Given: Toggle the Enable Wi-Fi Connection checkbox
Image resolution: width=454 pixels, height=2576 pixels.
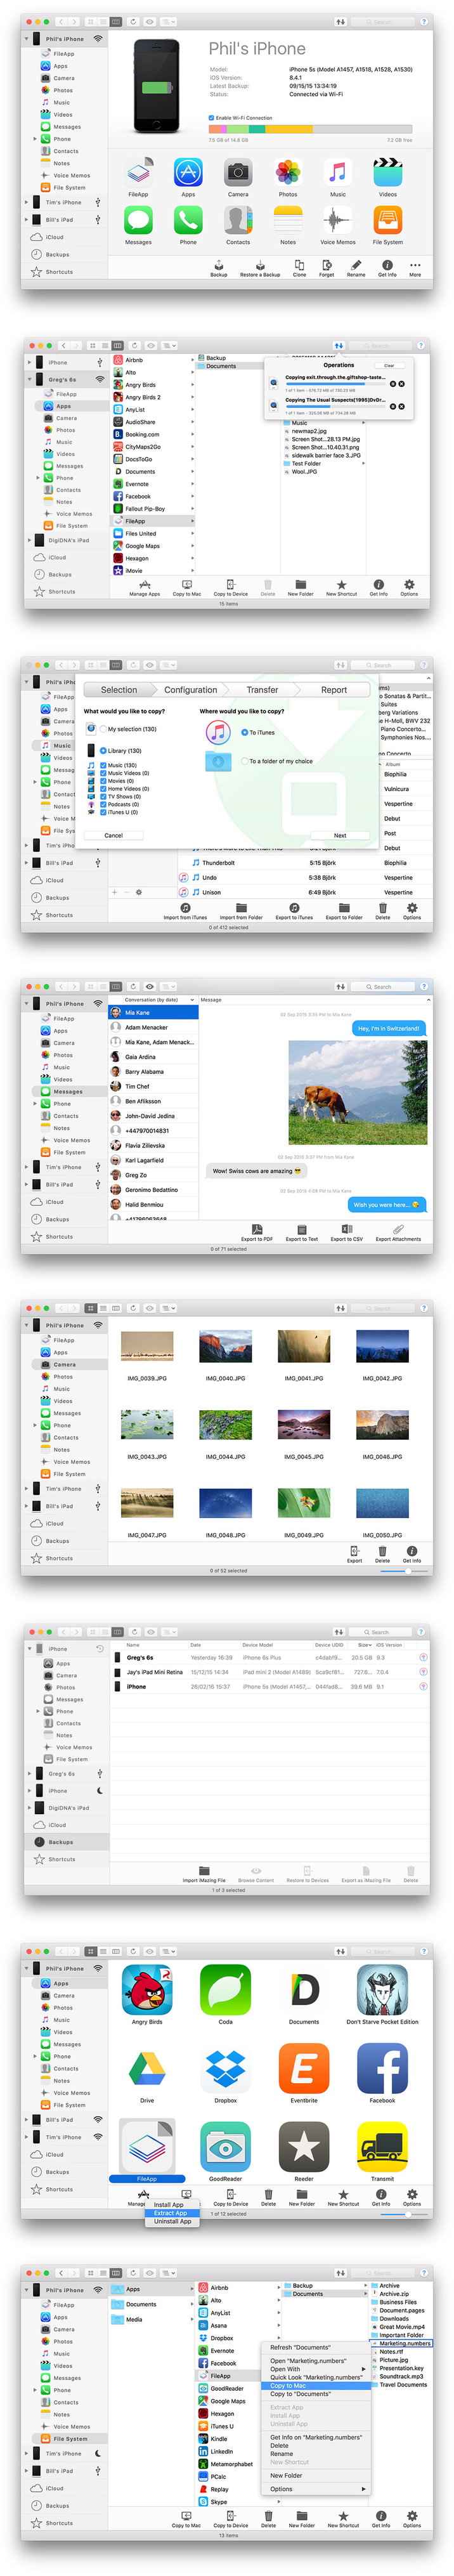Looking at the screenshot, I should tap(211, 118).
